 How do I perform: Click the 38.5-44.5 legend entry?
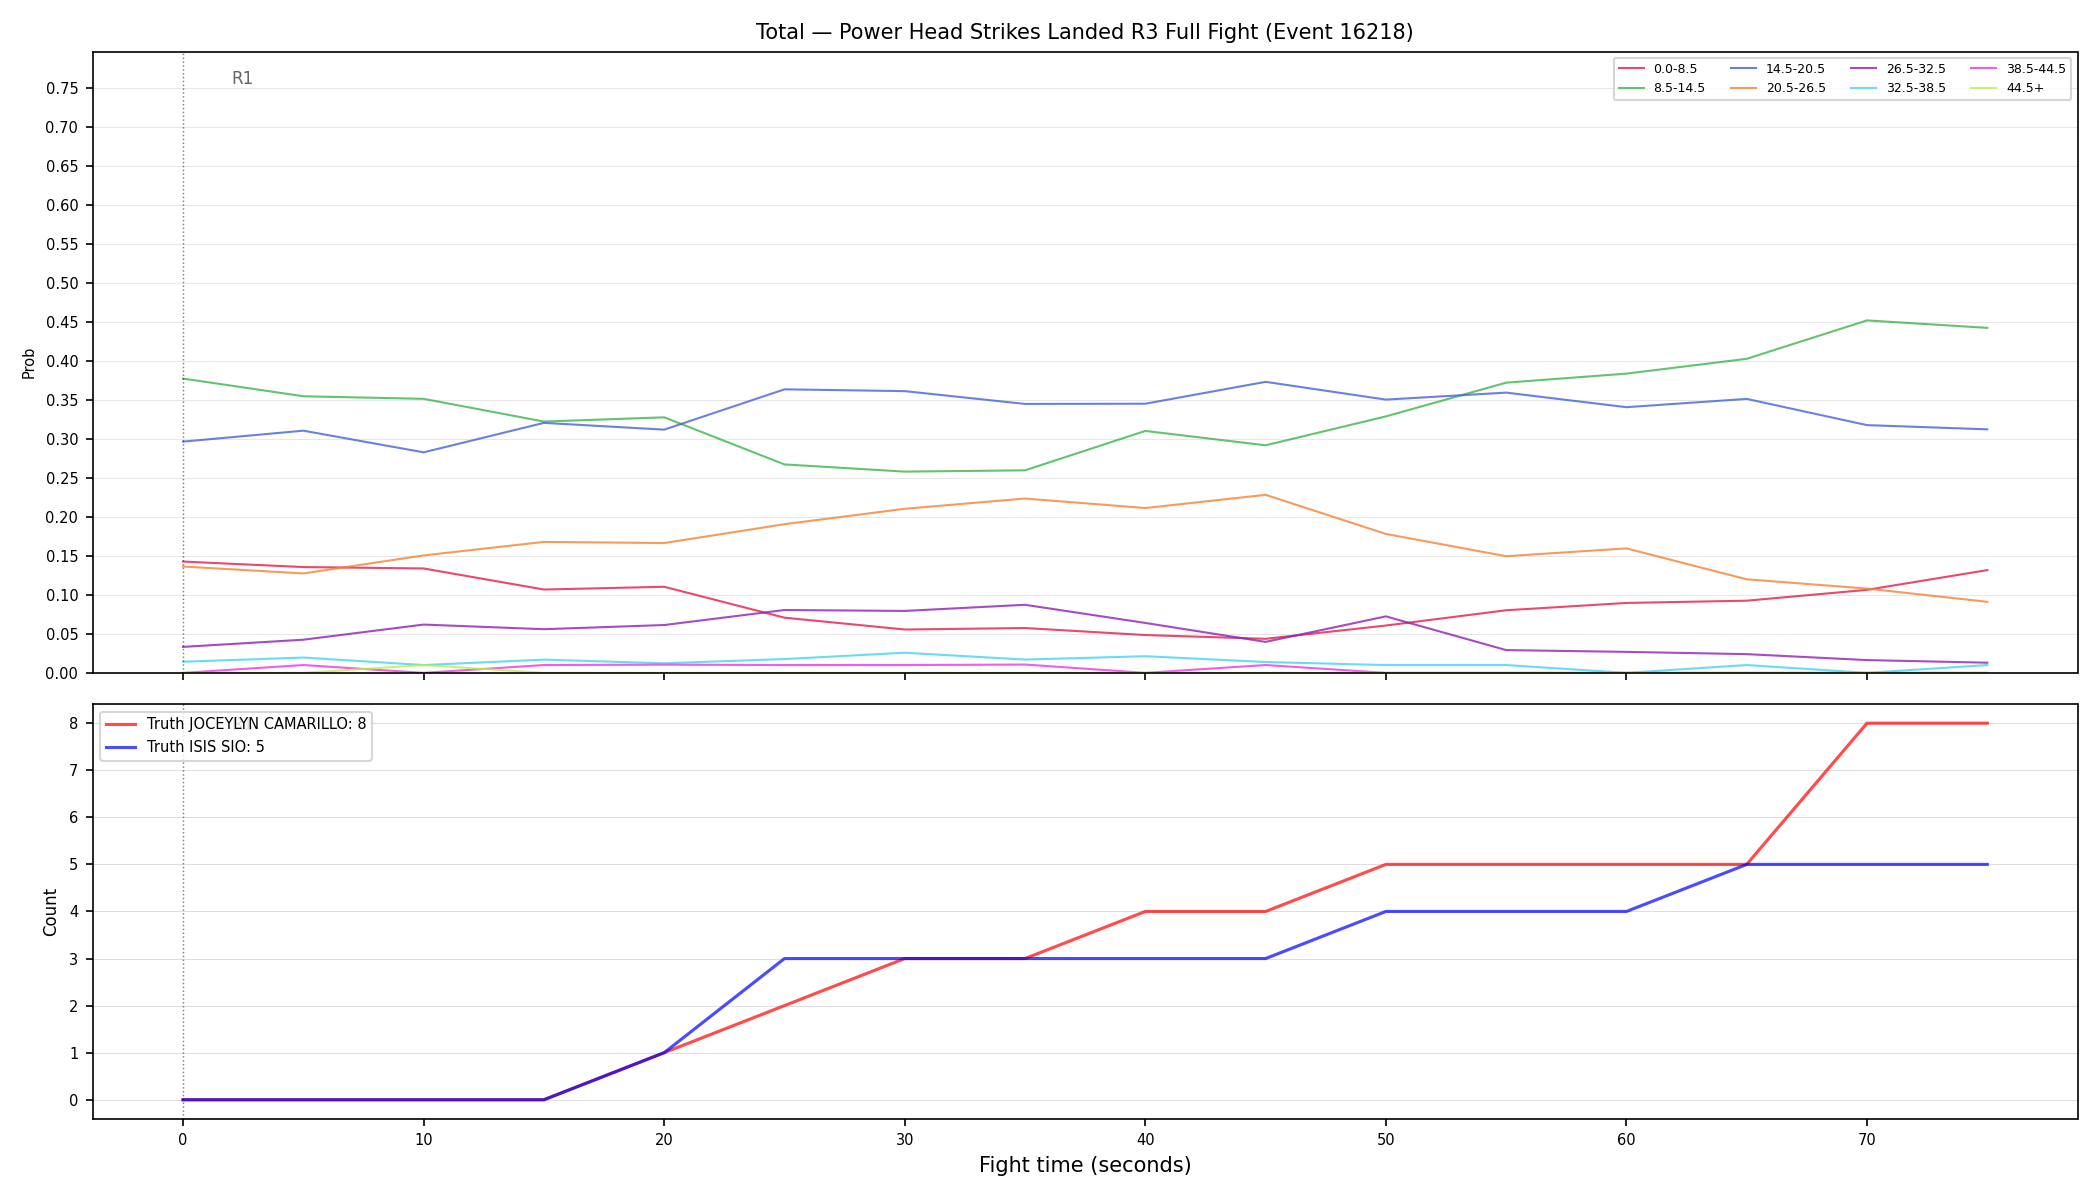(x=2018, y=69)
